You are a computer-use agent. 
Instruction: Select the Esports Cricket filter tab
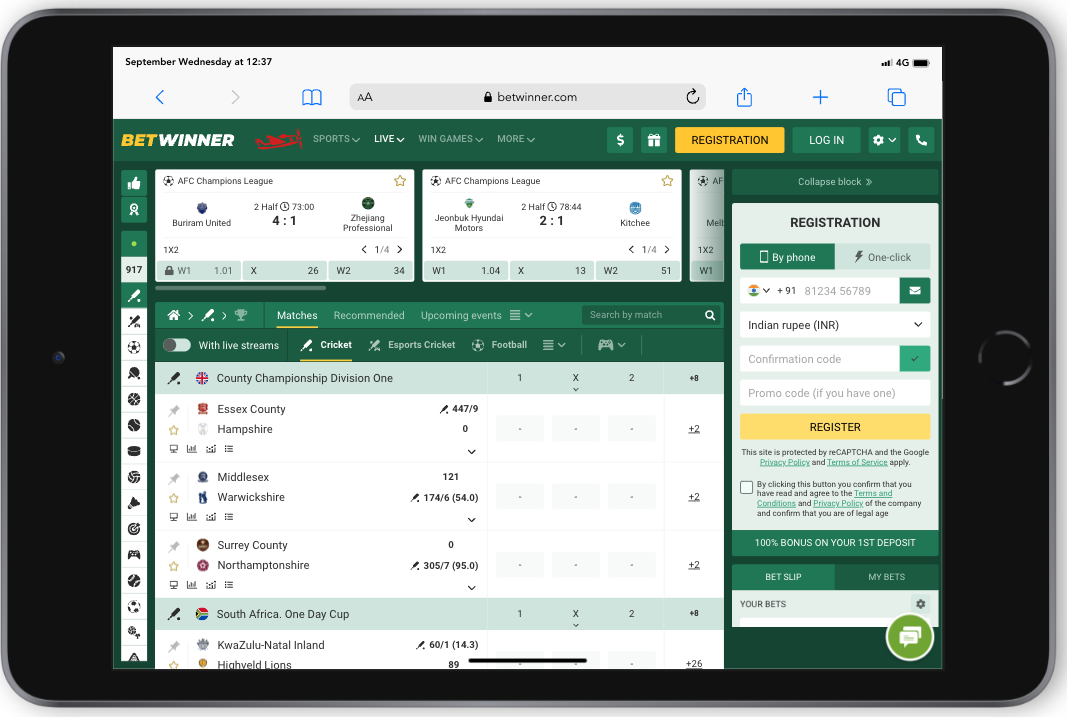click(x=412, y=345)
